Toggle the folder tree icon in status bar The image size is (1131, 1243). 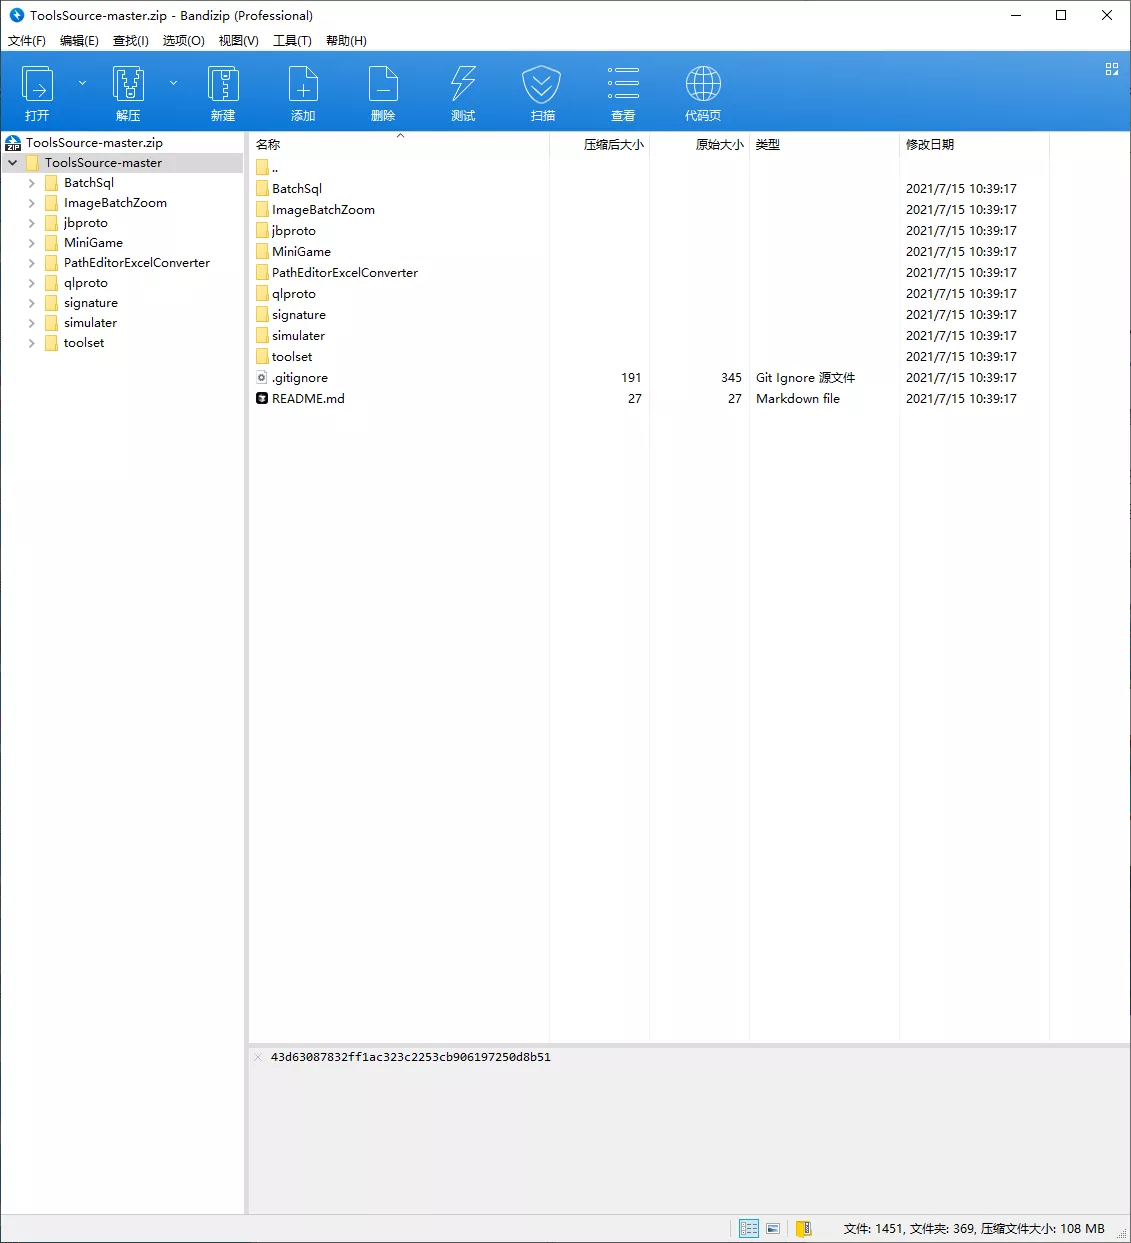803,1229
